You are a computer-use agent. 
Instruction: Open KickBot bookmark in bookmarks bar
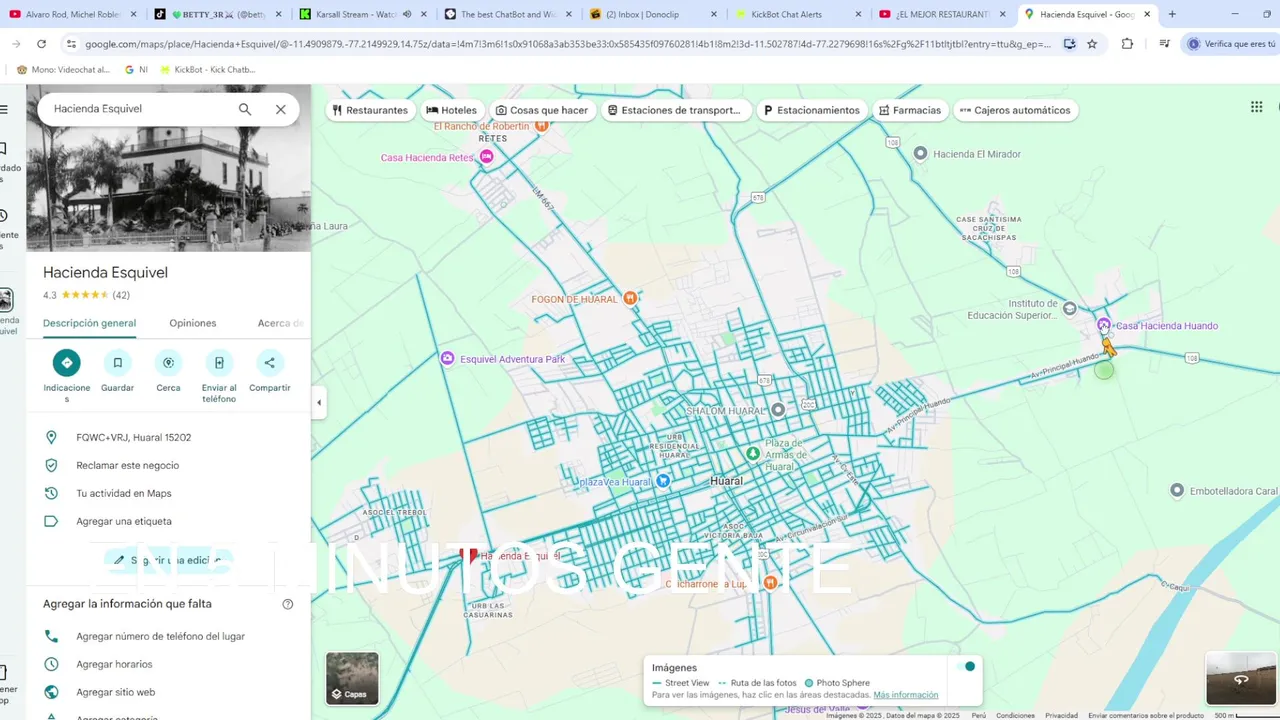(208, 70)
